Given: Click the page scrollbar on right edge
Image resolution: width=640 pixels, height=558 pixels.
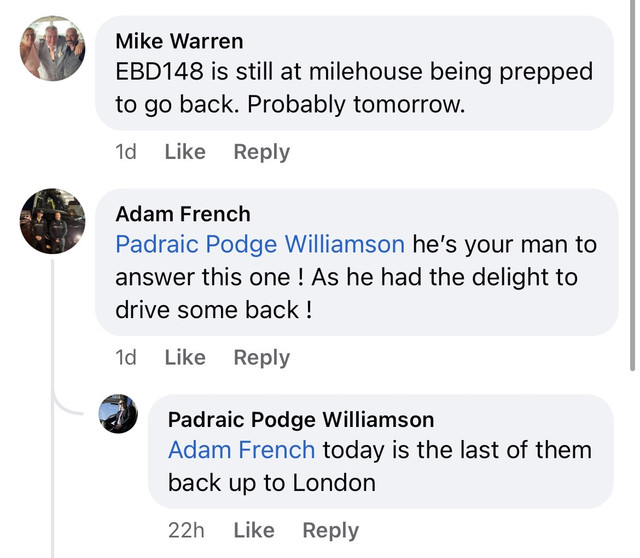Looking at the screenshot, I should click(632, 185).
